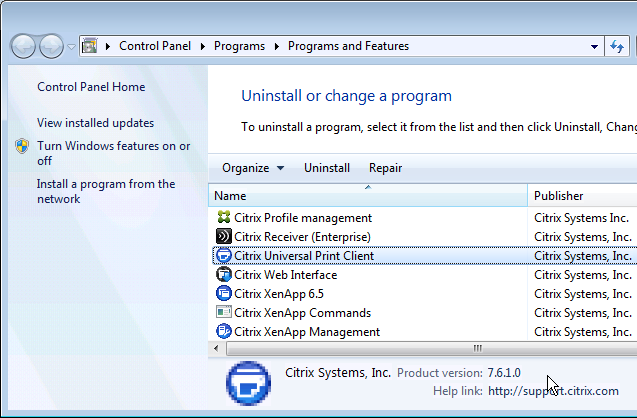Select Citrix Receiver (Enterprise) entry

click(x=302, y=237)
